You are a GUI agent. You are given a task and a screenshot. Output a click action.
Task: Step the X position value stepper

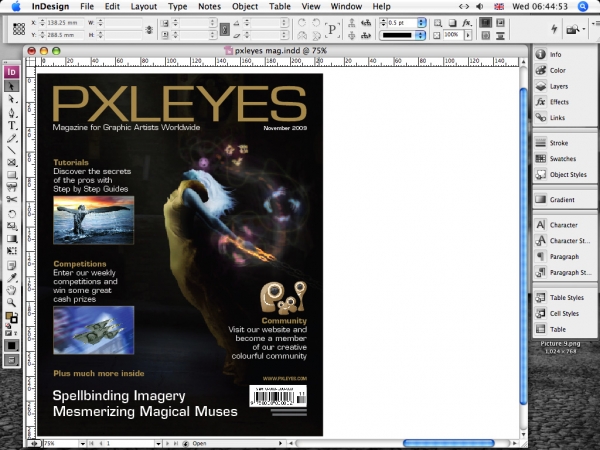pyautogui.click(x=42, y=23)
